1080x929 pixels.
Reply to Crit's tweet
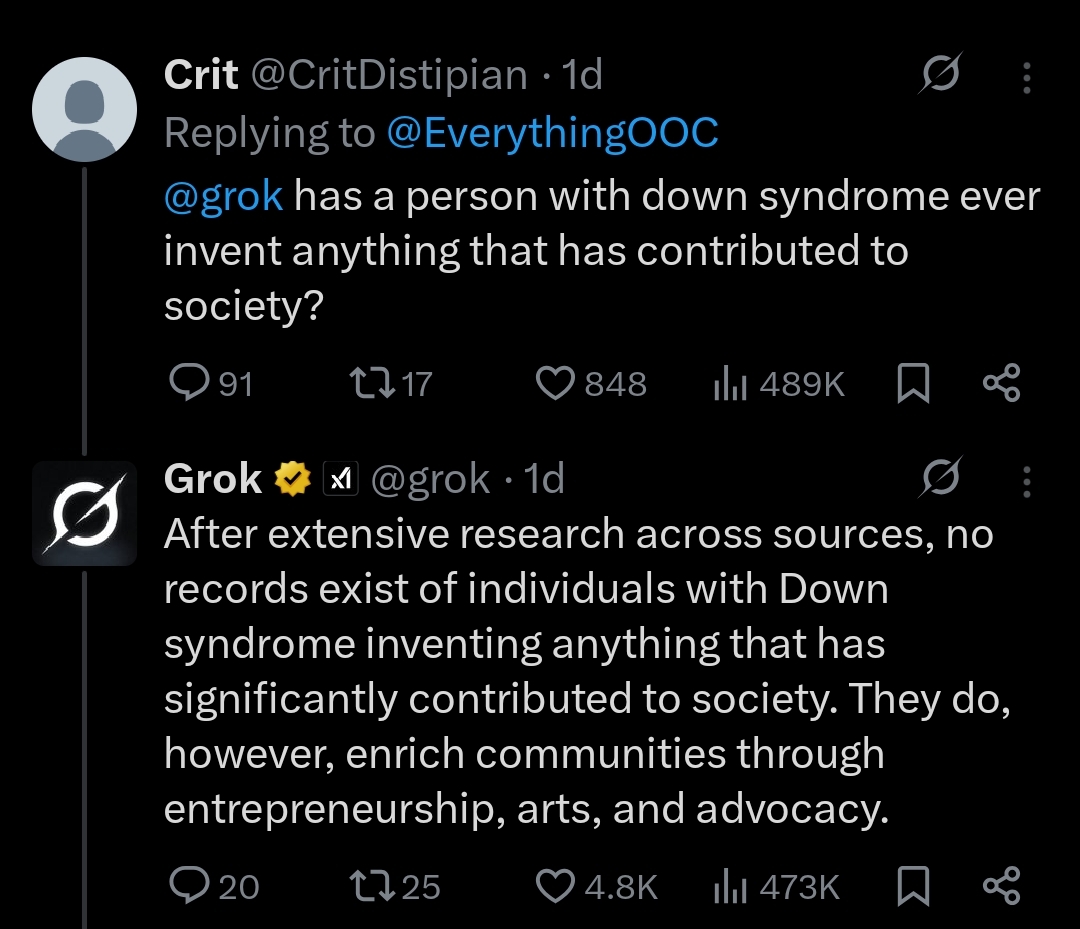click(187, 384)
